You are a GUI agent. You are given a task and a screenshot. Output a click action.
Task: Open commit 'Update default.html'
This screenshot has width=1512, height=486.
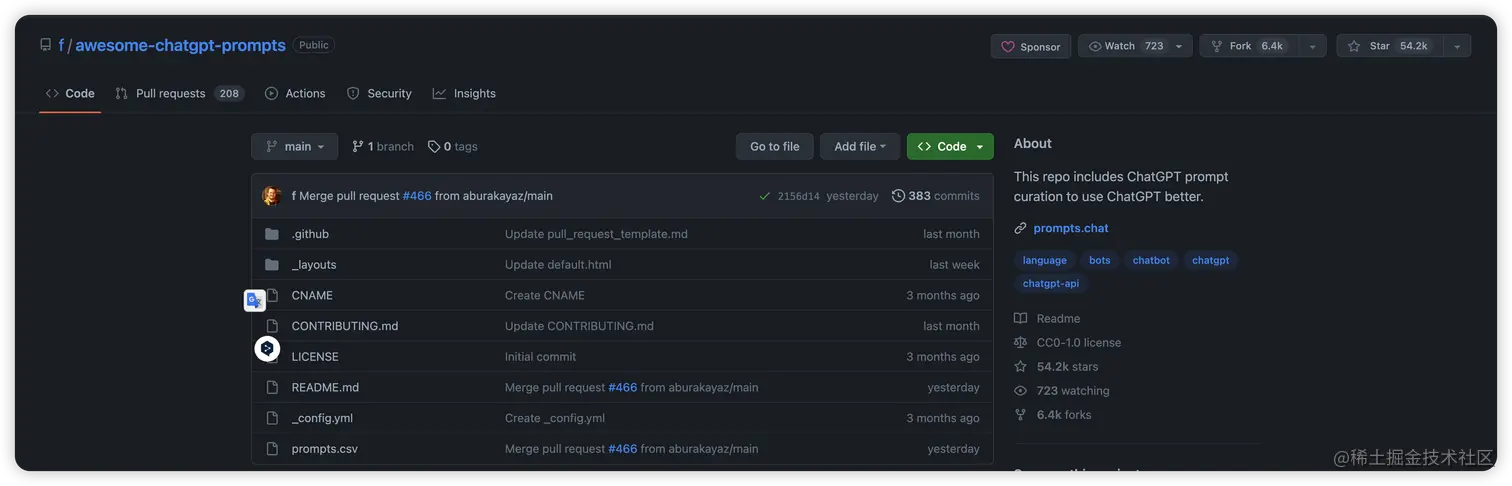pyautogui.click(x=558, y=265)
